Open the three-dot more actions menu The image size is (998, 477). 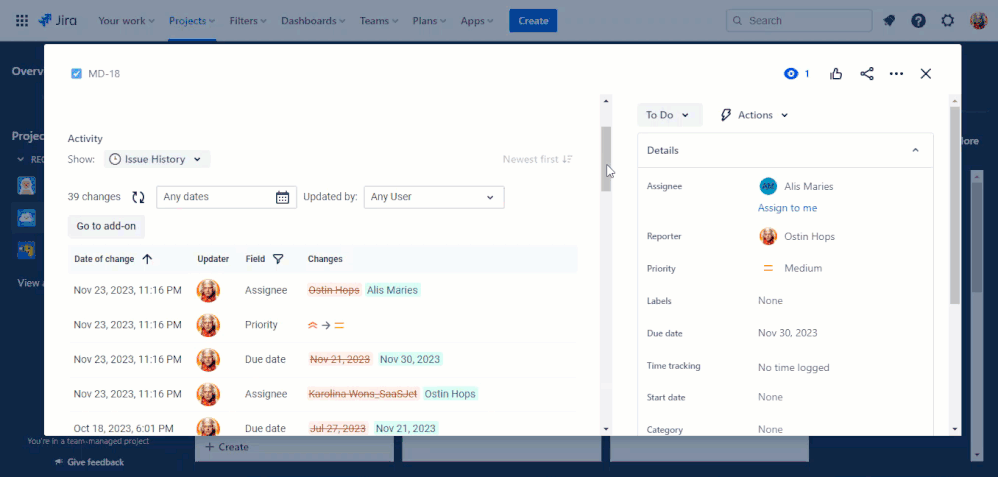tap(896, 74)
